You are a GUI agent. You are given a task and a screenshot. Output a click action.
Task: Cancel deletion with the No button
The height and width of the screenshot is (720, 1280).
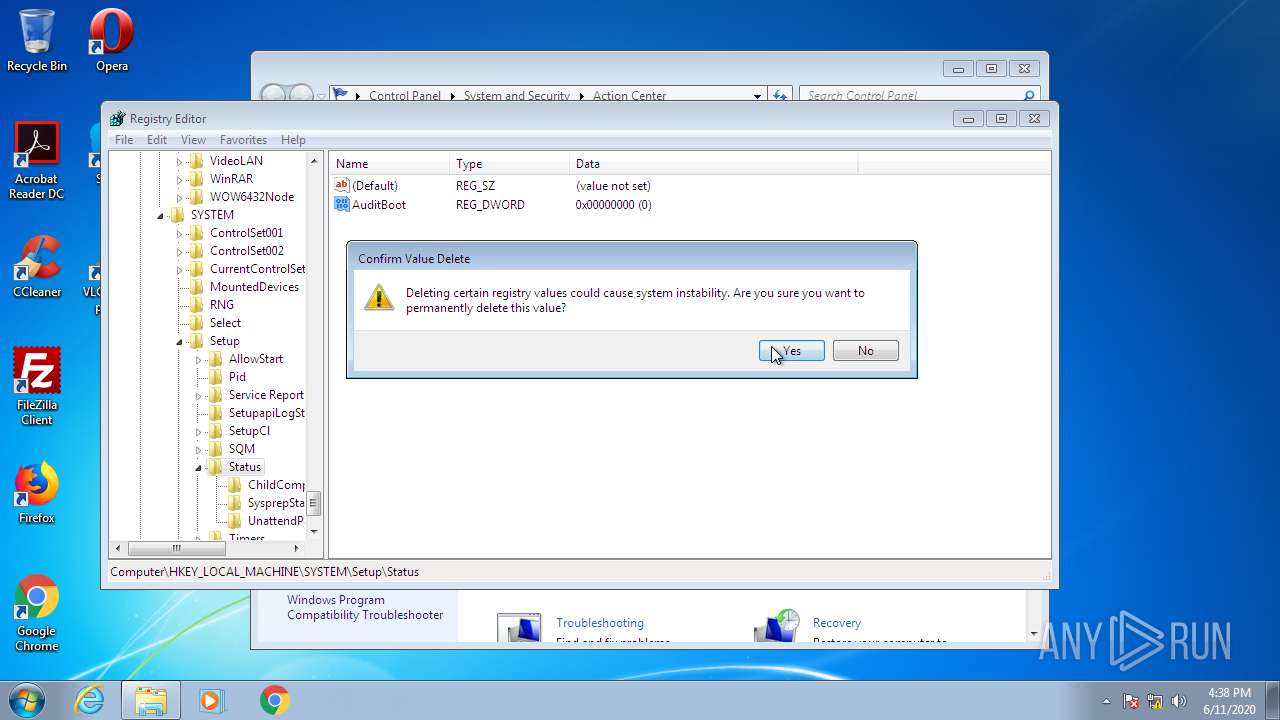865,351
